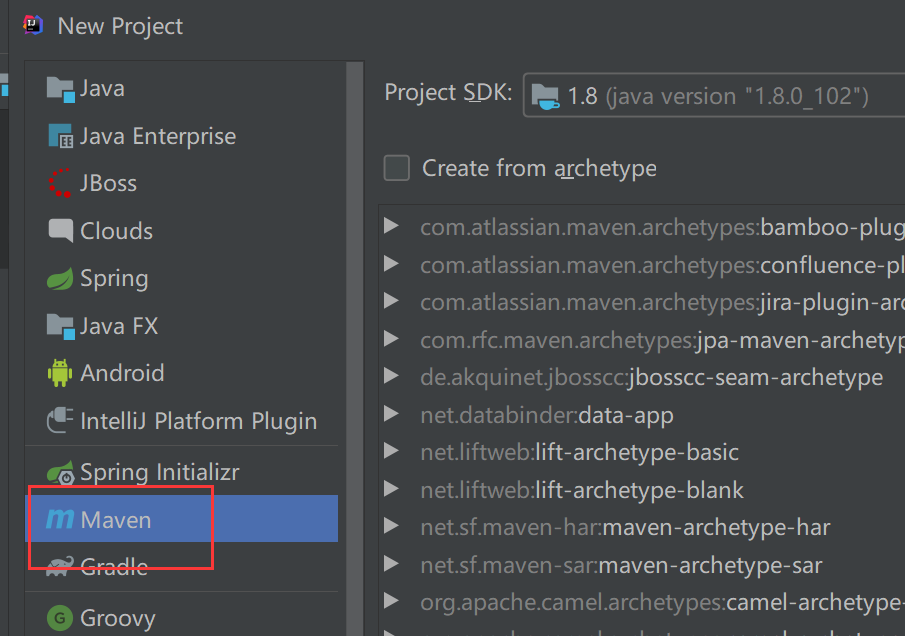Pick the Groovy green circle icon
This screenshot has width=905, height=636.
(x=61, y=617)
